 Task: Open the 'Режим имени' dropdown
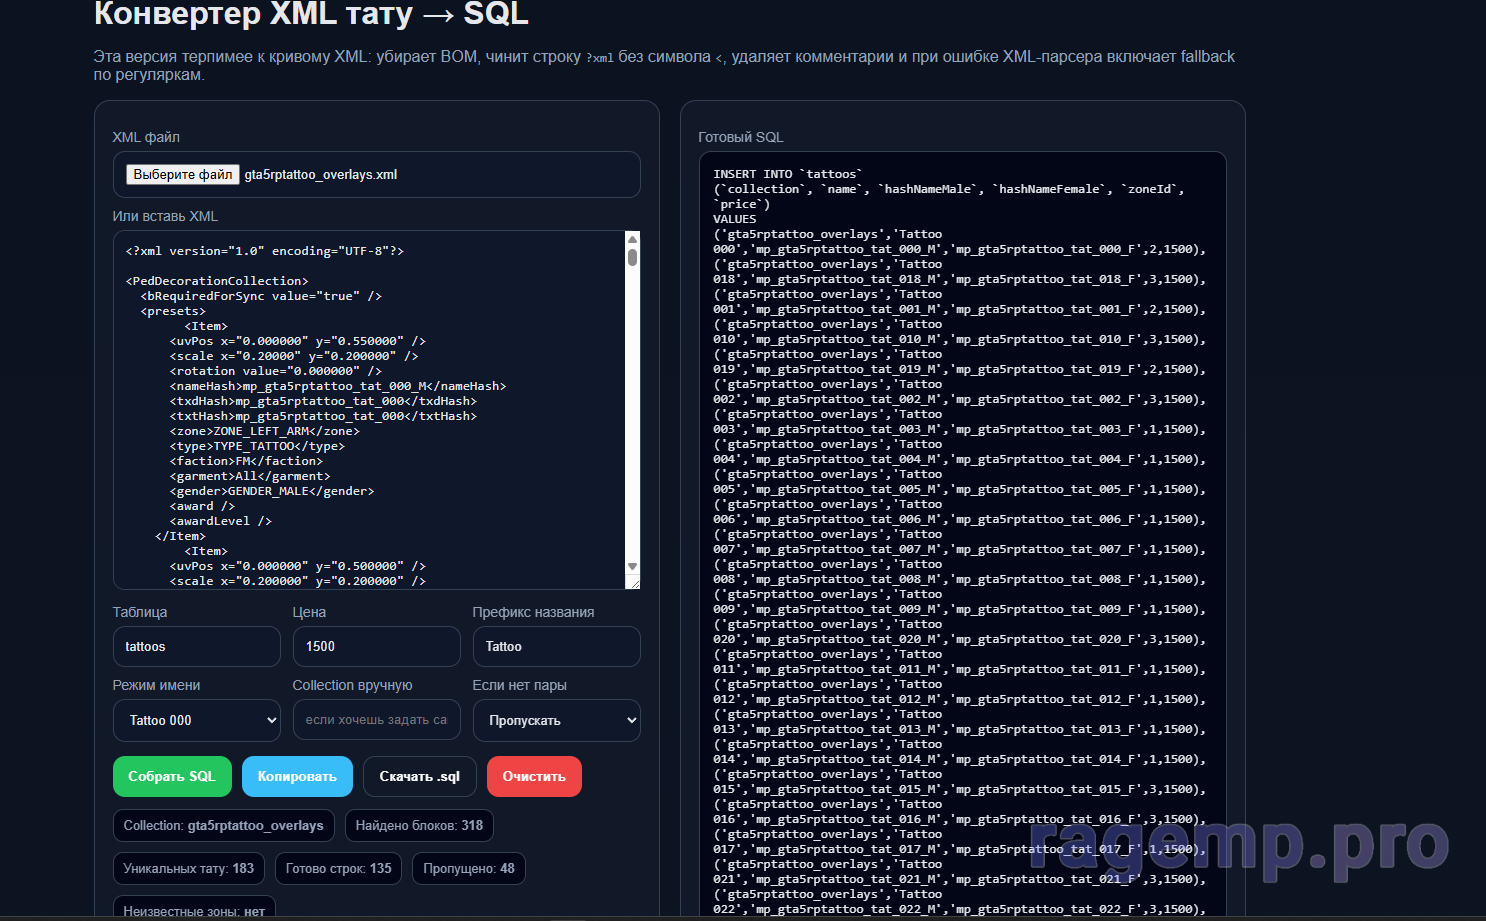[197, 721]
